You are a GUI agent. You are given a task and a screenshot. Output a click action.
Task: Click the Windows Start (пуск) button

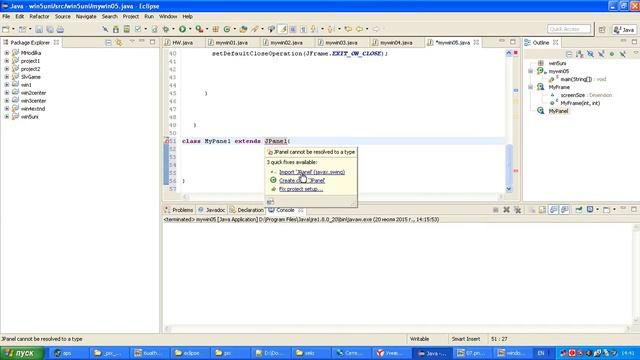point(22,353)
